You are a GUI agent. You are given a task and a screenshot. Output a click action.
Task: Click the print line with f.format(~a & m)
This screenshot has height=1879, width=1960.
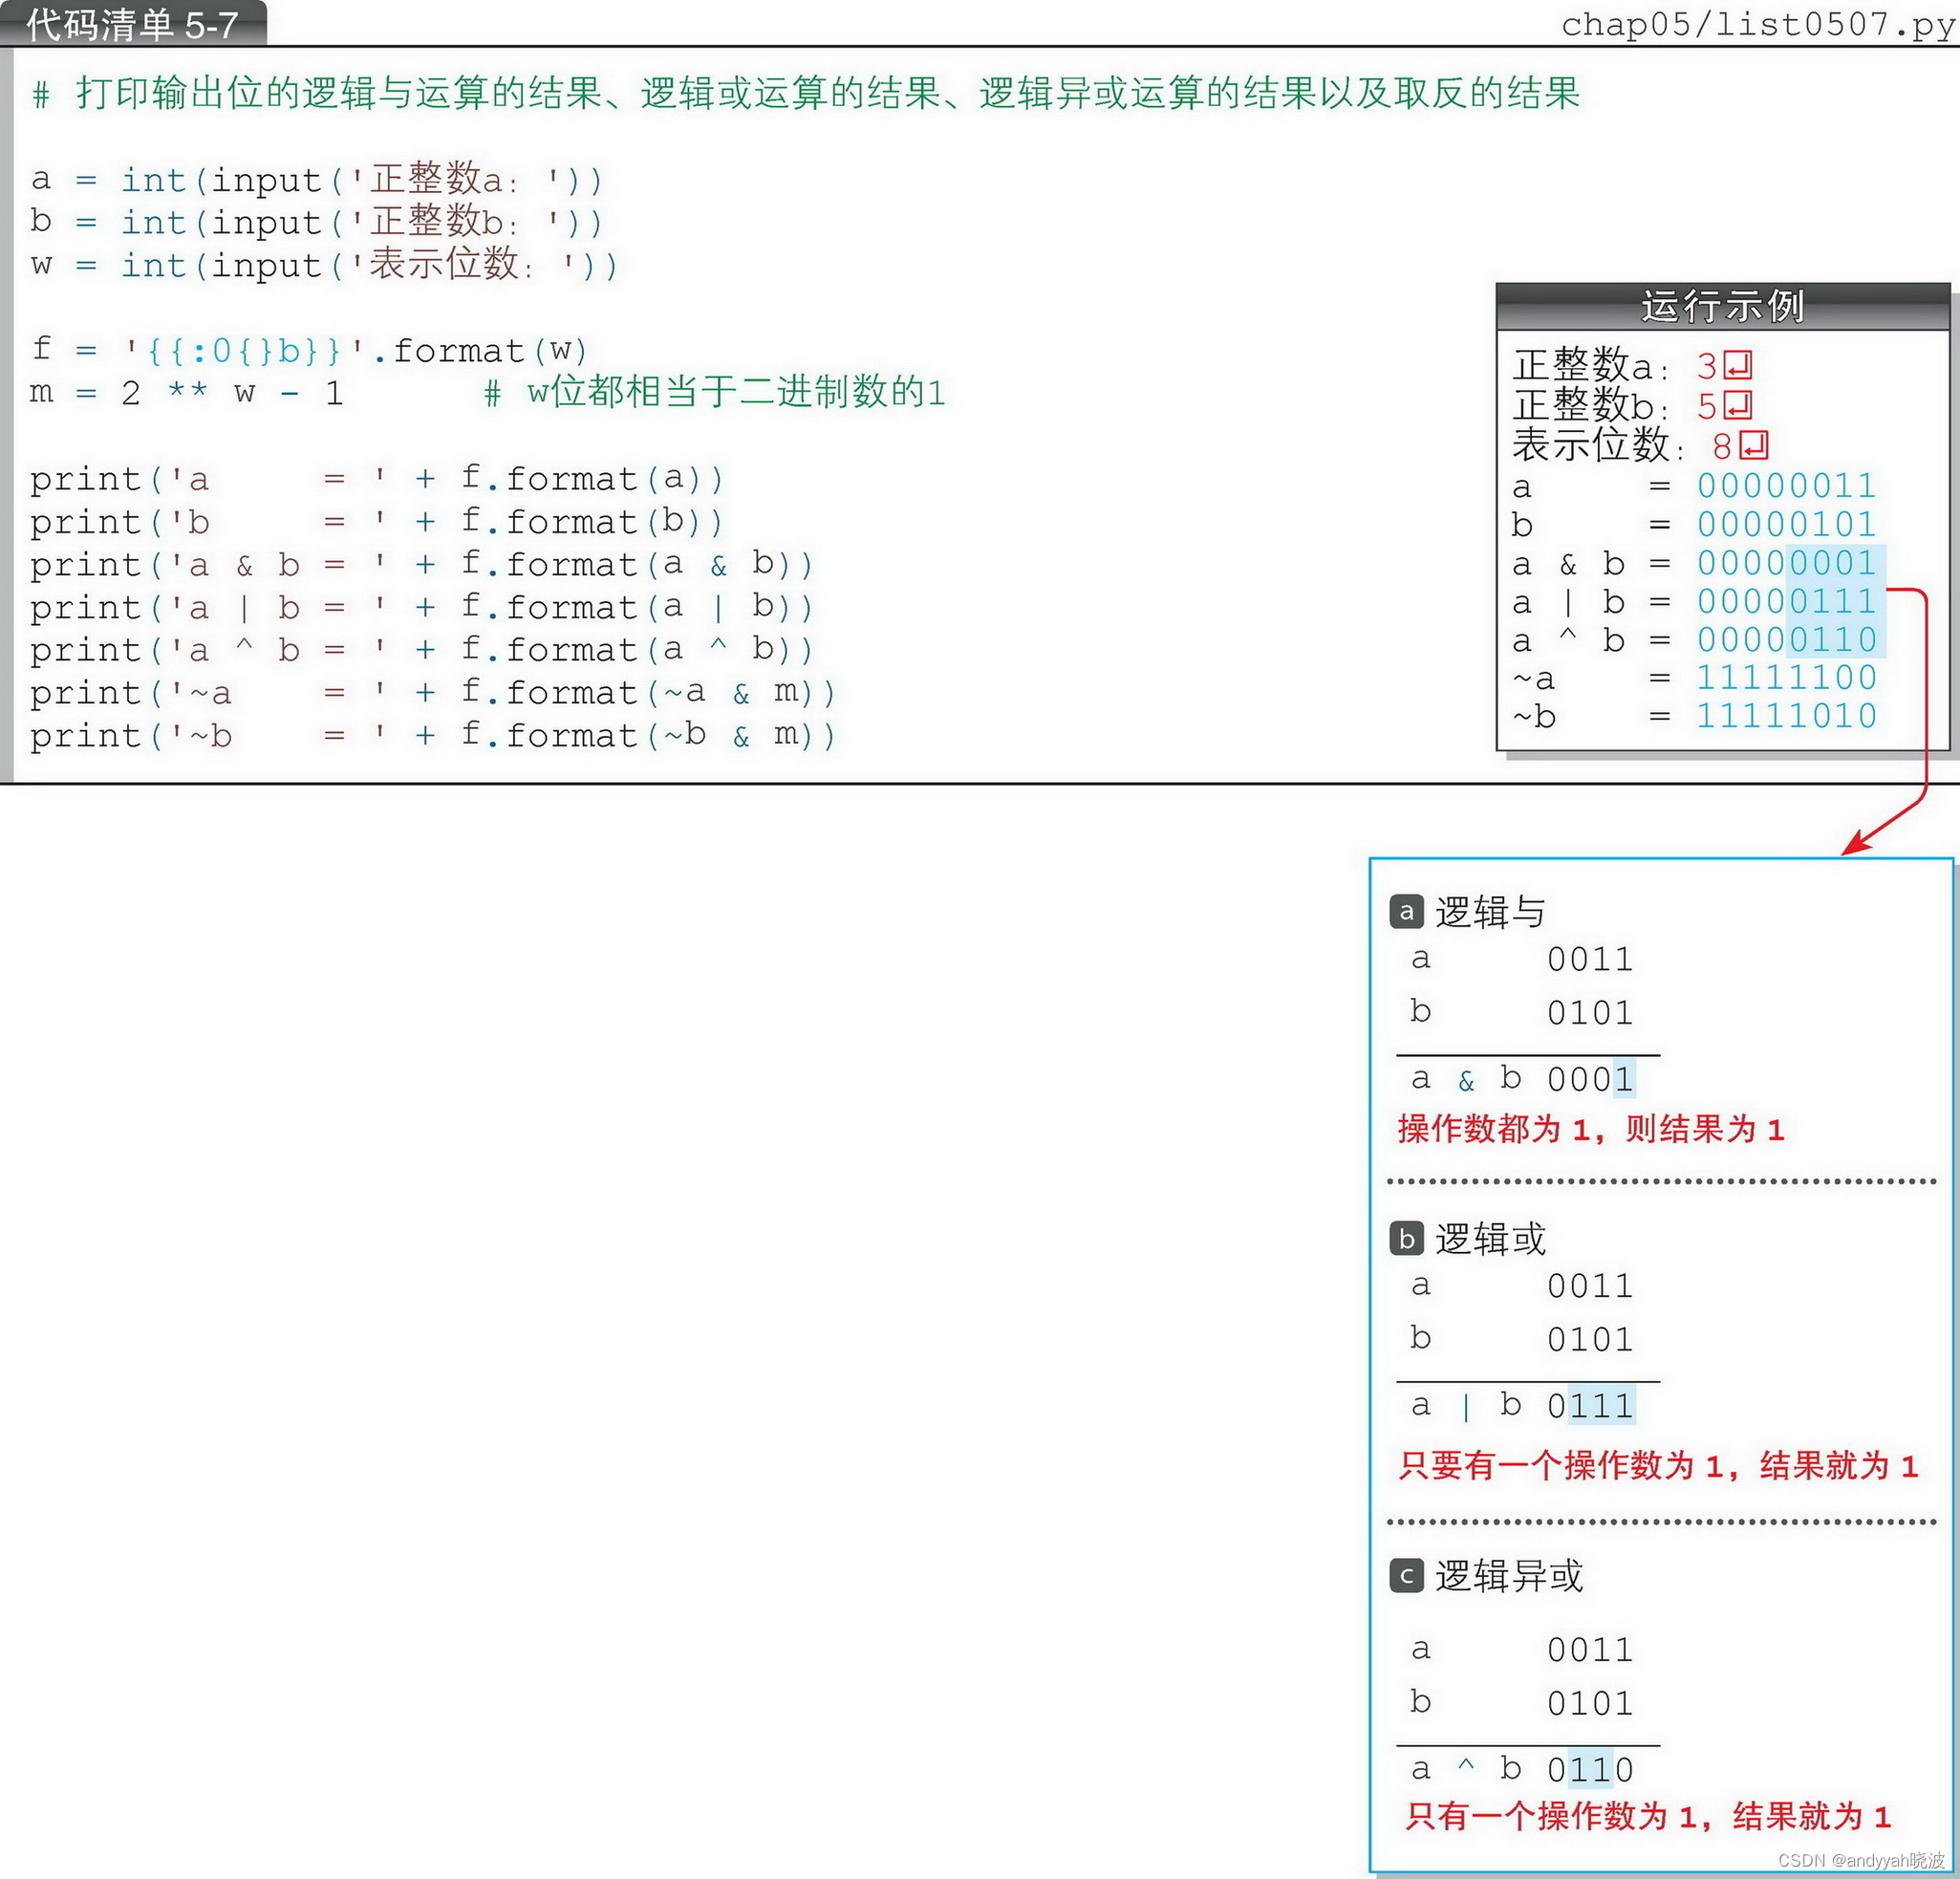click(432, 693)
